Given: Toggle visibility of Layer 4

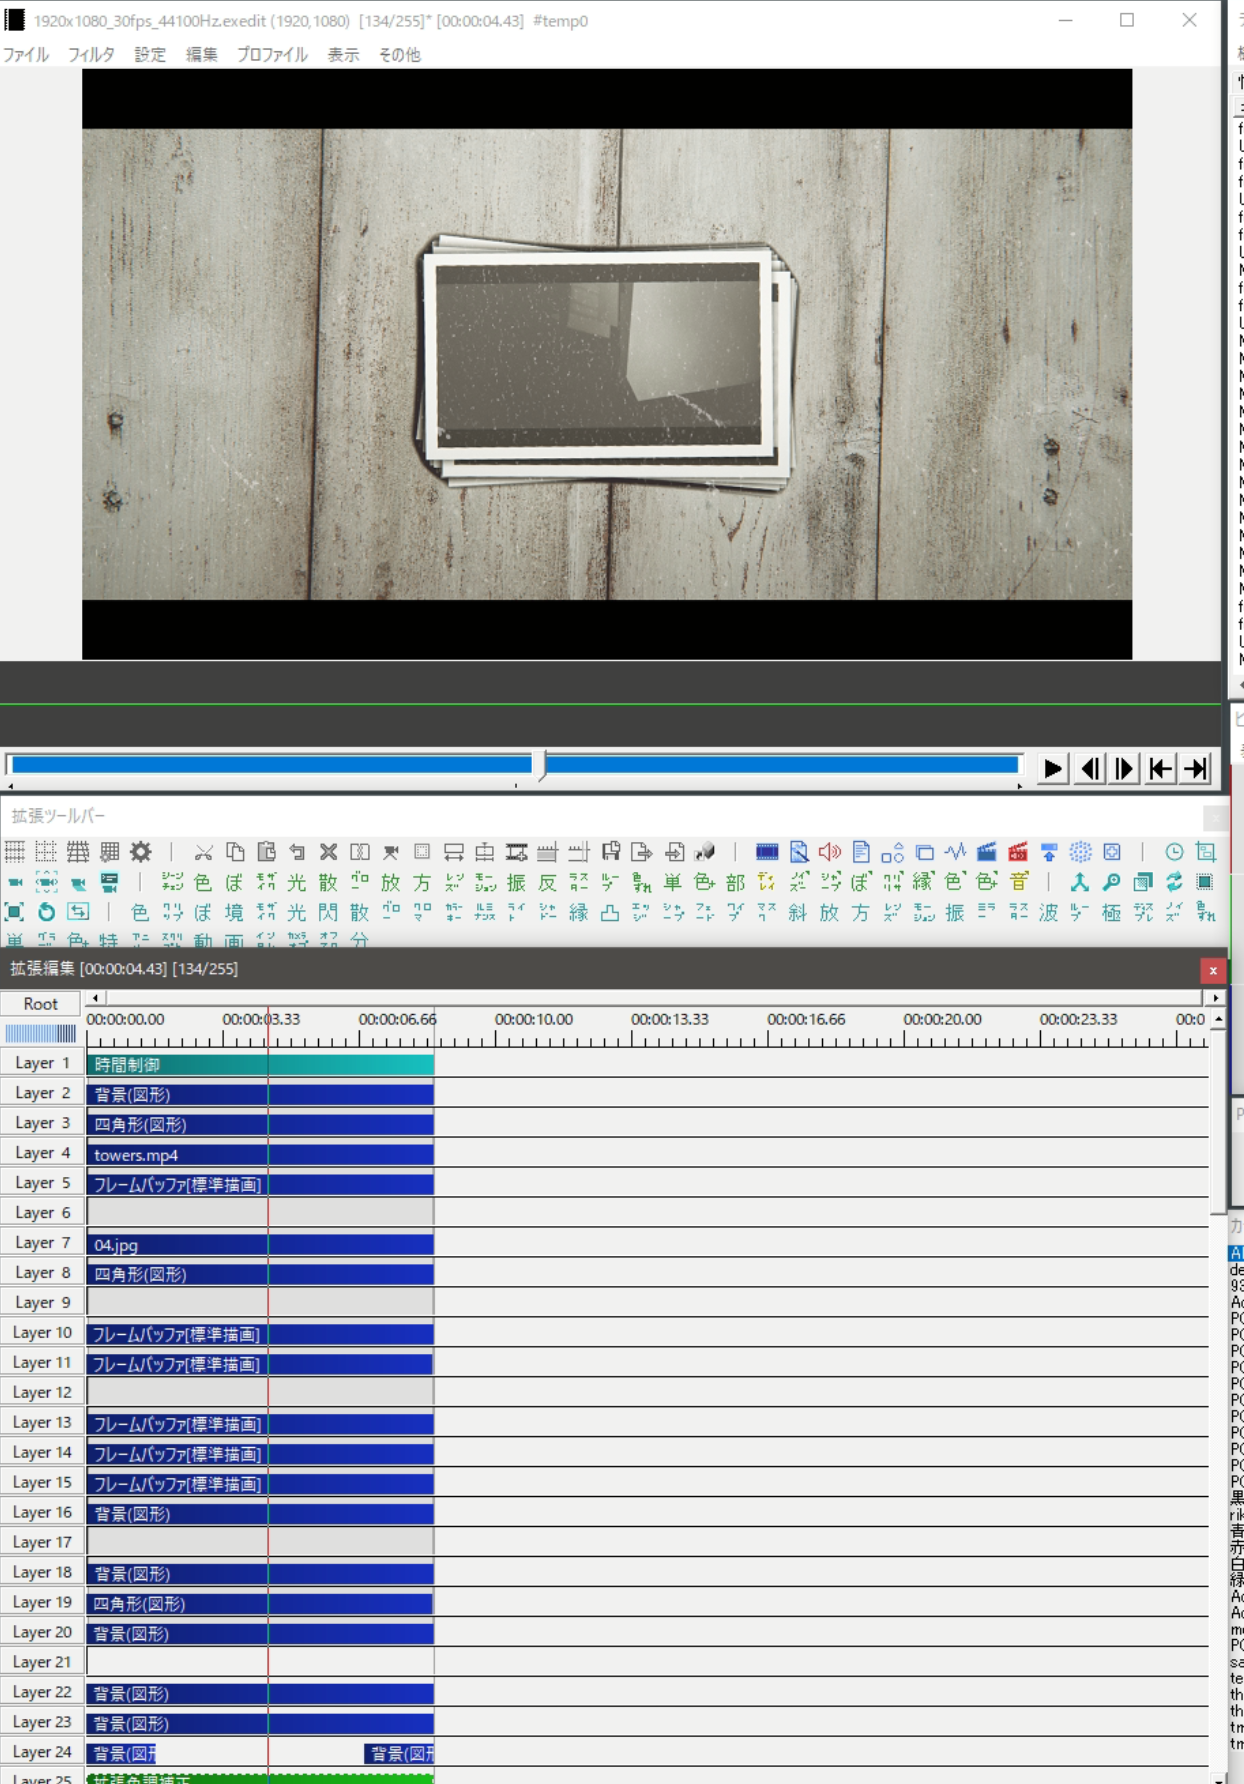Looking at the screenshot, I should click(x=42, y=1153).
